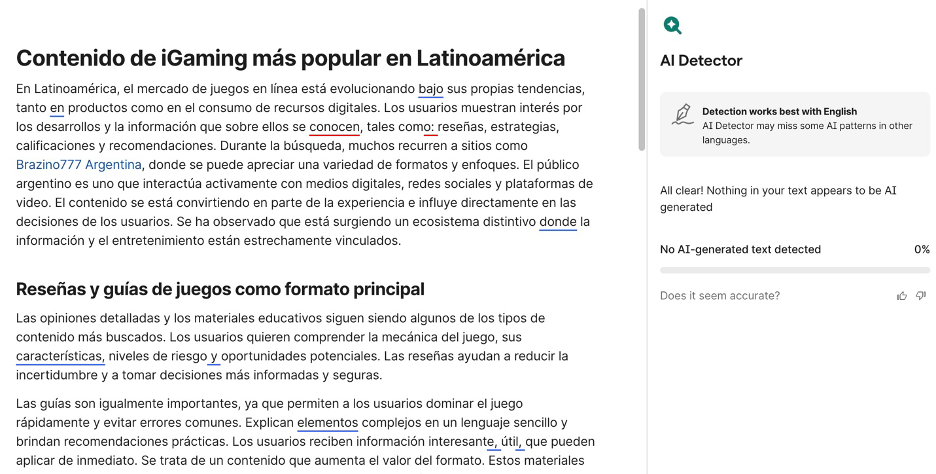The width and height of the screenshot is (936, 474).
Task: Give thumbs up for detection accuracy
Action: [902, 296]
